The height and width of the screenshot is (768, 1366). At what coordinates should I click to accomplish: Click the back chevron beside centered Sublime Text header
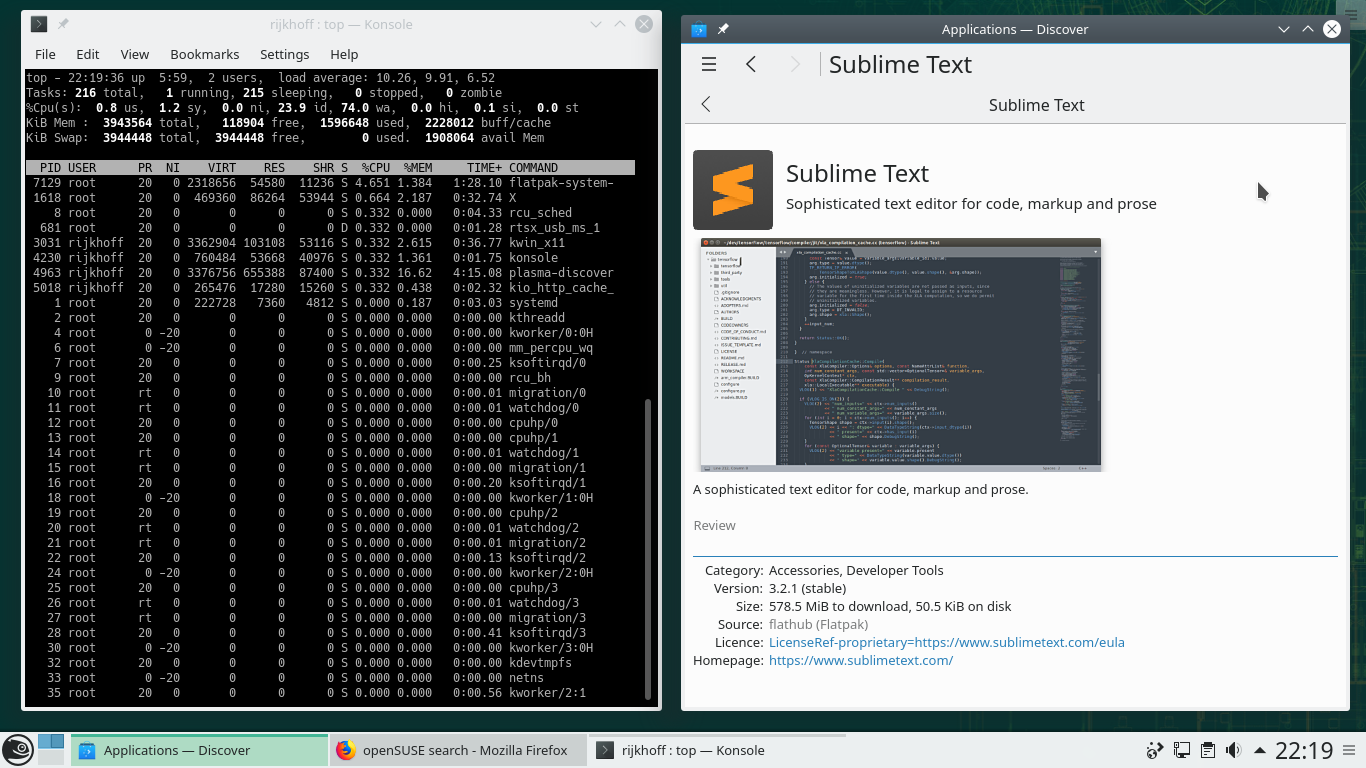[x=706, y=105]
